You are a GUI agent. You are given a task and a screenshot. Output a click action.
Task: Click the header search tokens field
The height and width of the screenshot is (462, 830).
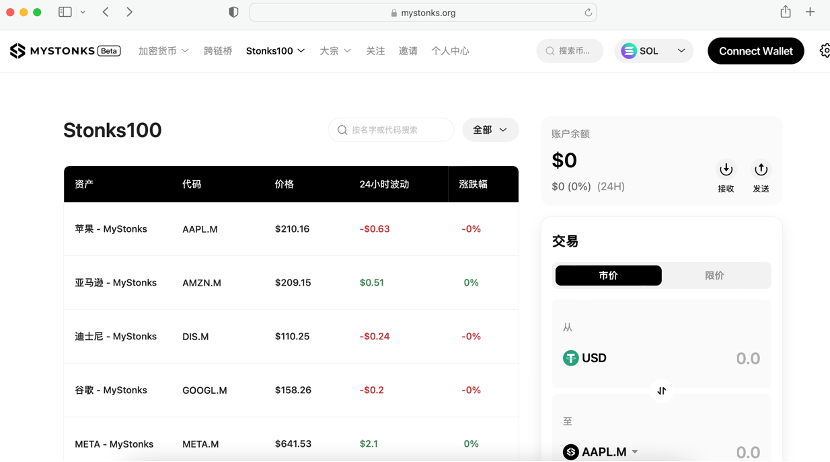[570, 51]
